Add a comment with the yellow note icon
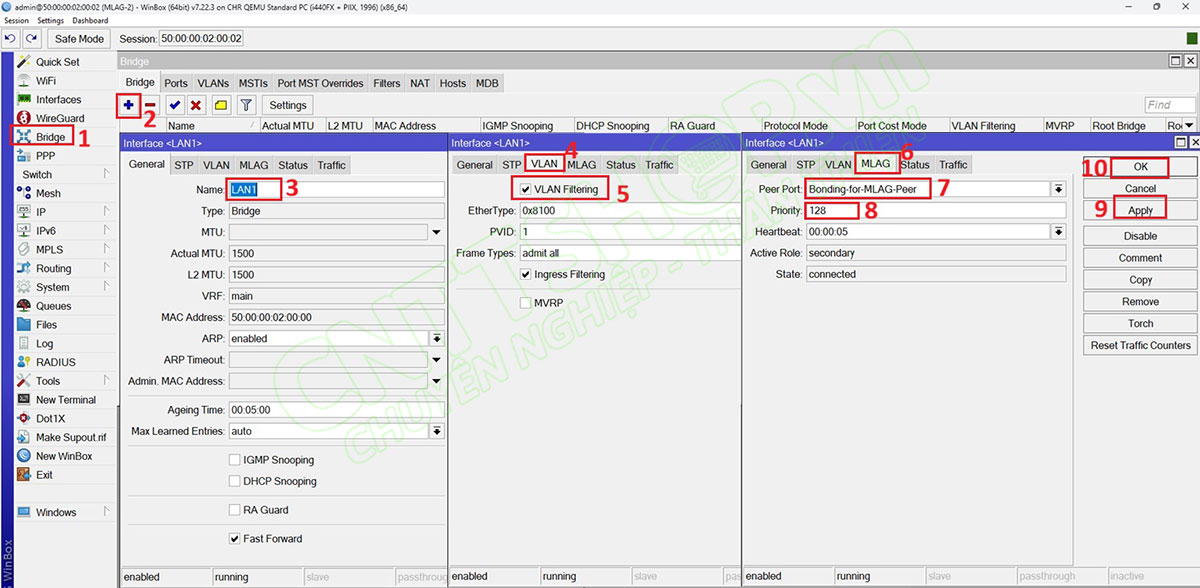Screen dimensions: 1200x588 [221, 105]
